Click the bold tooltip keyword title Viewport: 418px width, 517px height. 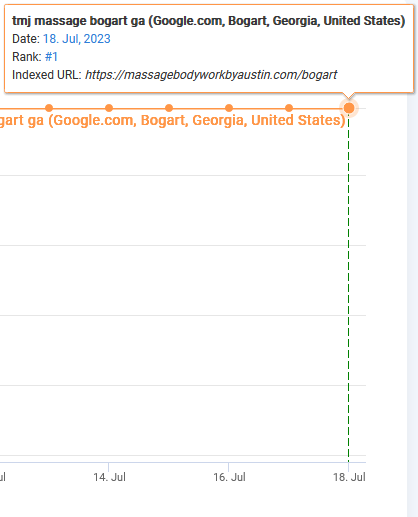pos(209,21)
